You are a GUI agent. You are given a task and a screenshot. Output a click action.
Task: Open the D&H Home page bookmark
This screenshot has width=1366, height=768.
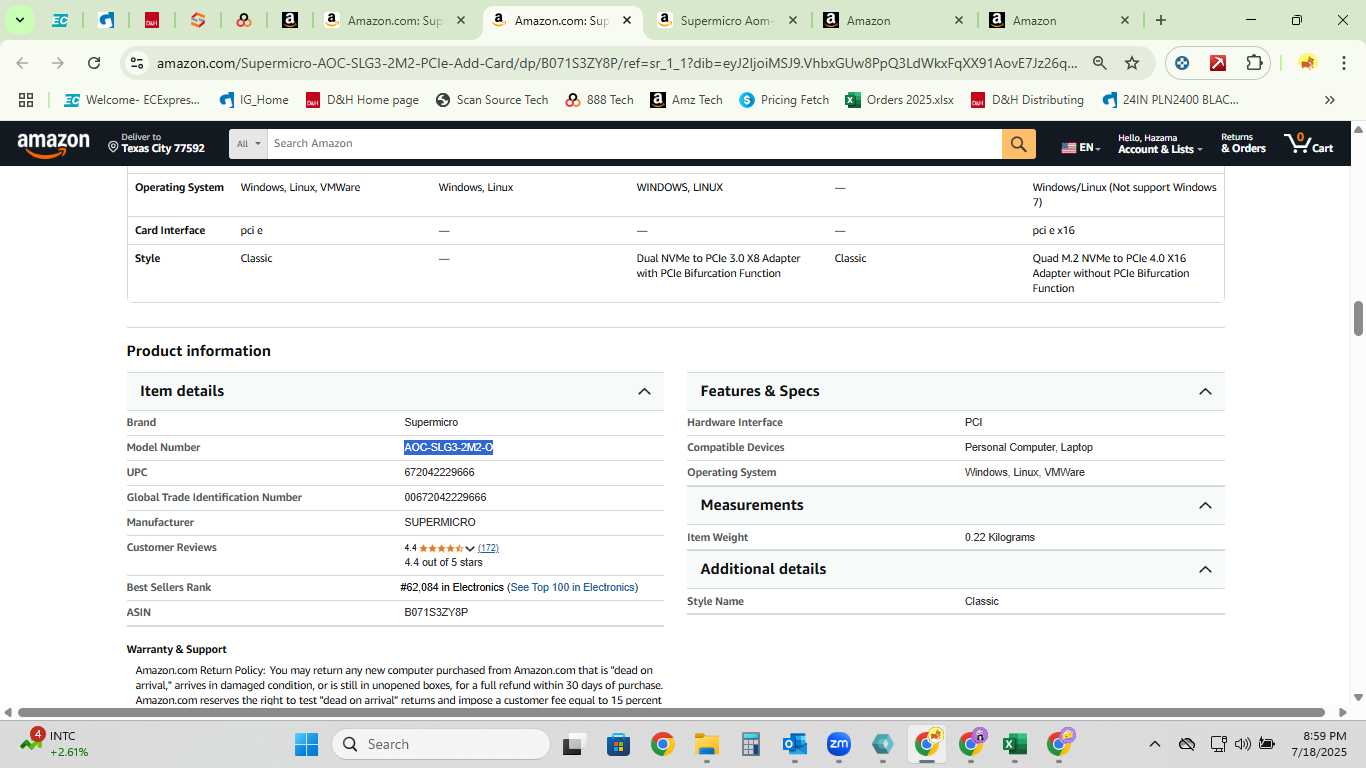(x=362, y=100)
